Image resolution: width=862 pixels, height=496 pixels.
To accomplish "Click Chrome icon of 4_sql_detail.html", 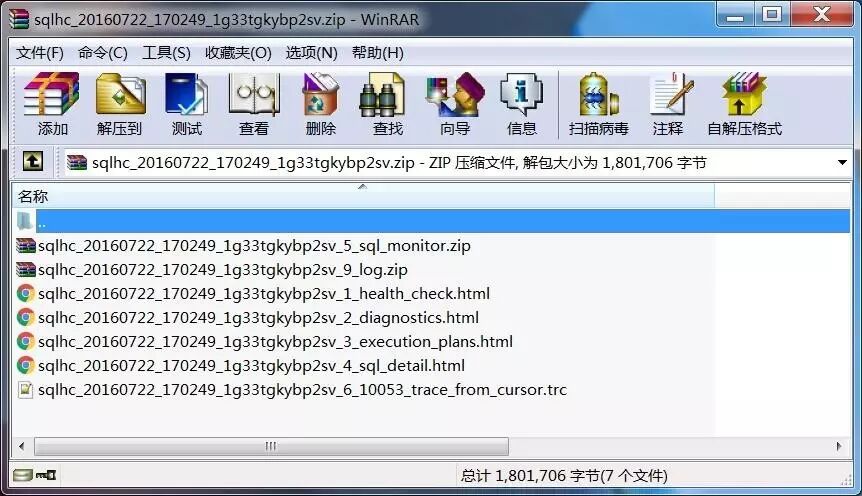I will click(26, 365).
